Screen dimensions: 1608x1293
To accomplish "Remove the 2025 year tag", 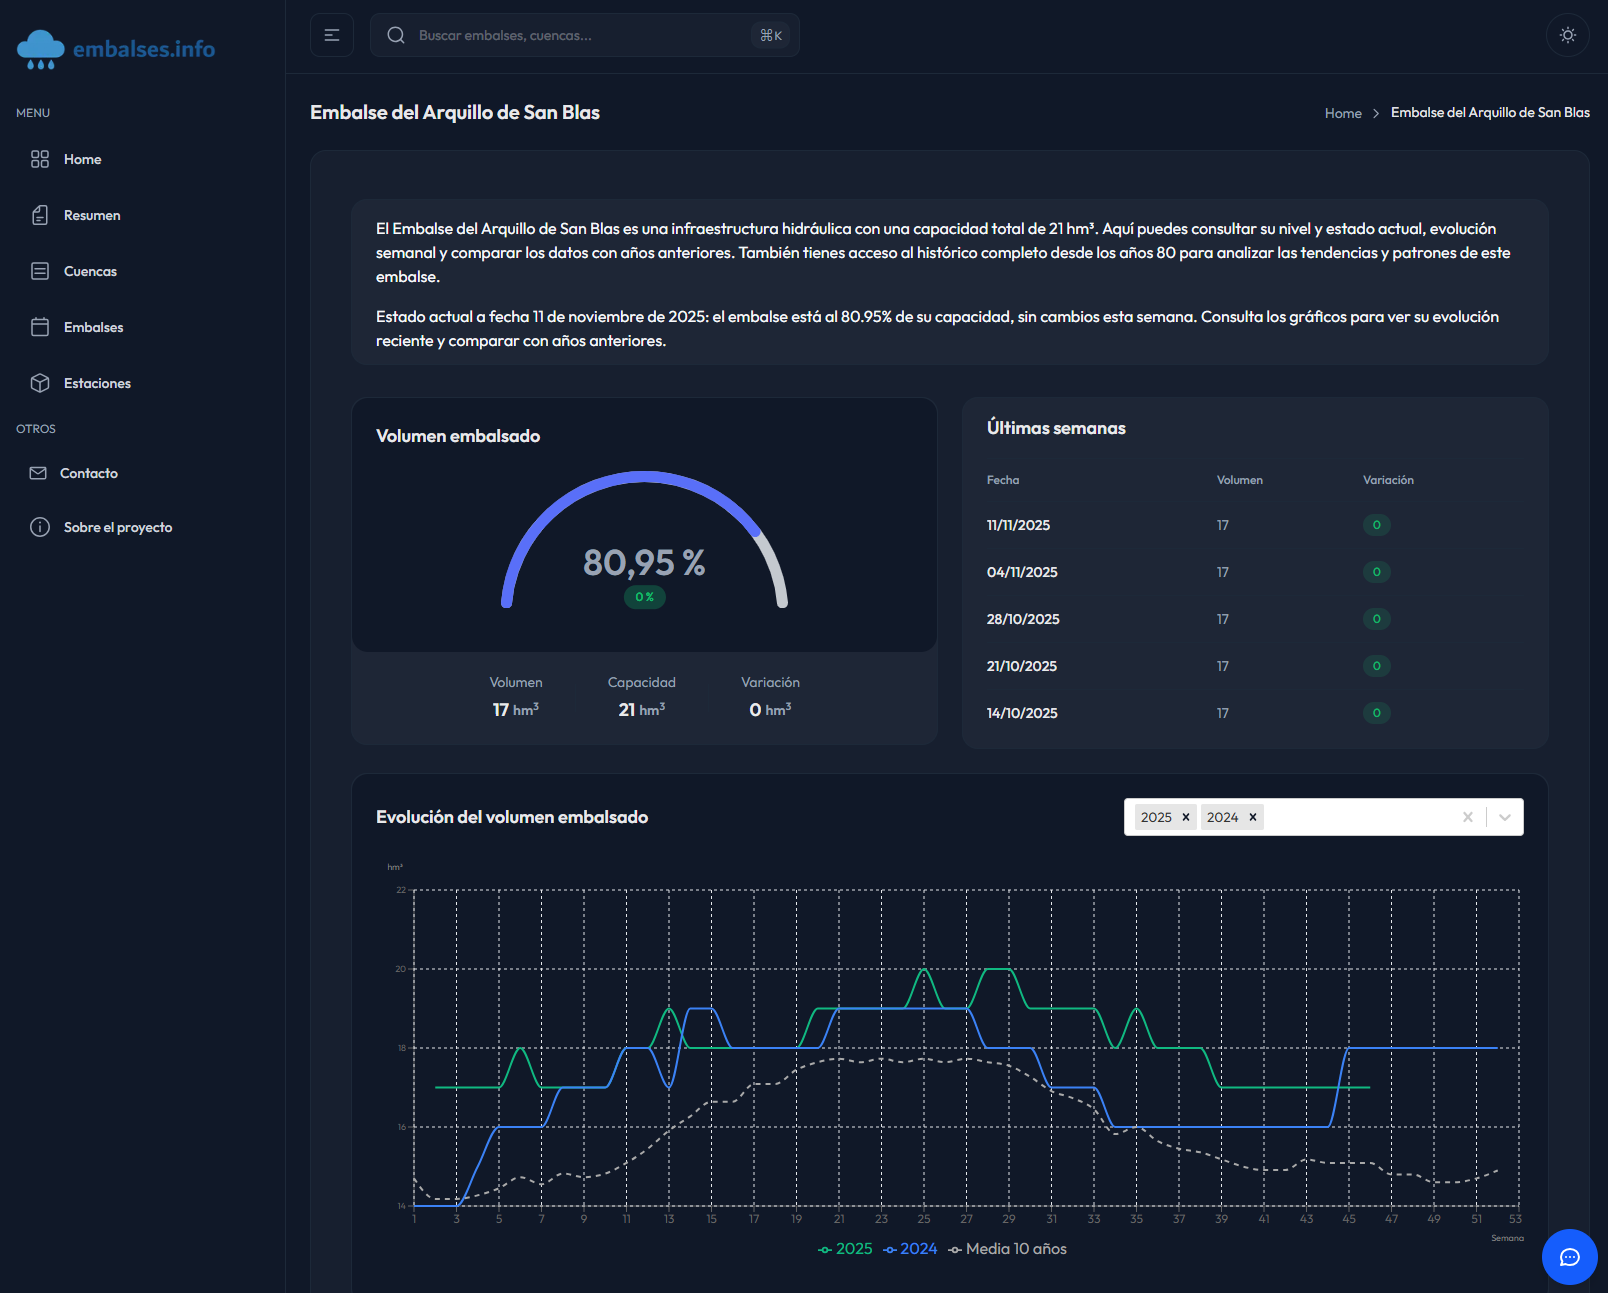I will click(x=1186, y=817).
